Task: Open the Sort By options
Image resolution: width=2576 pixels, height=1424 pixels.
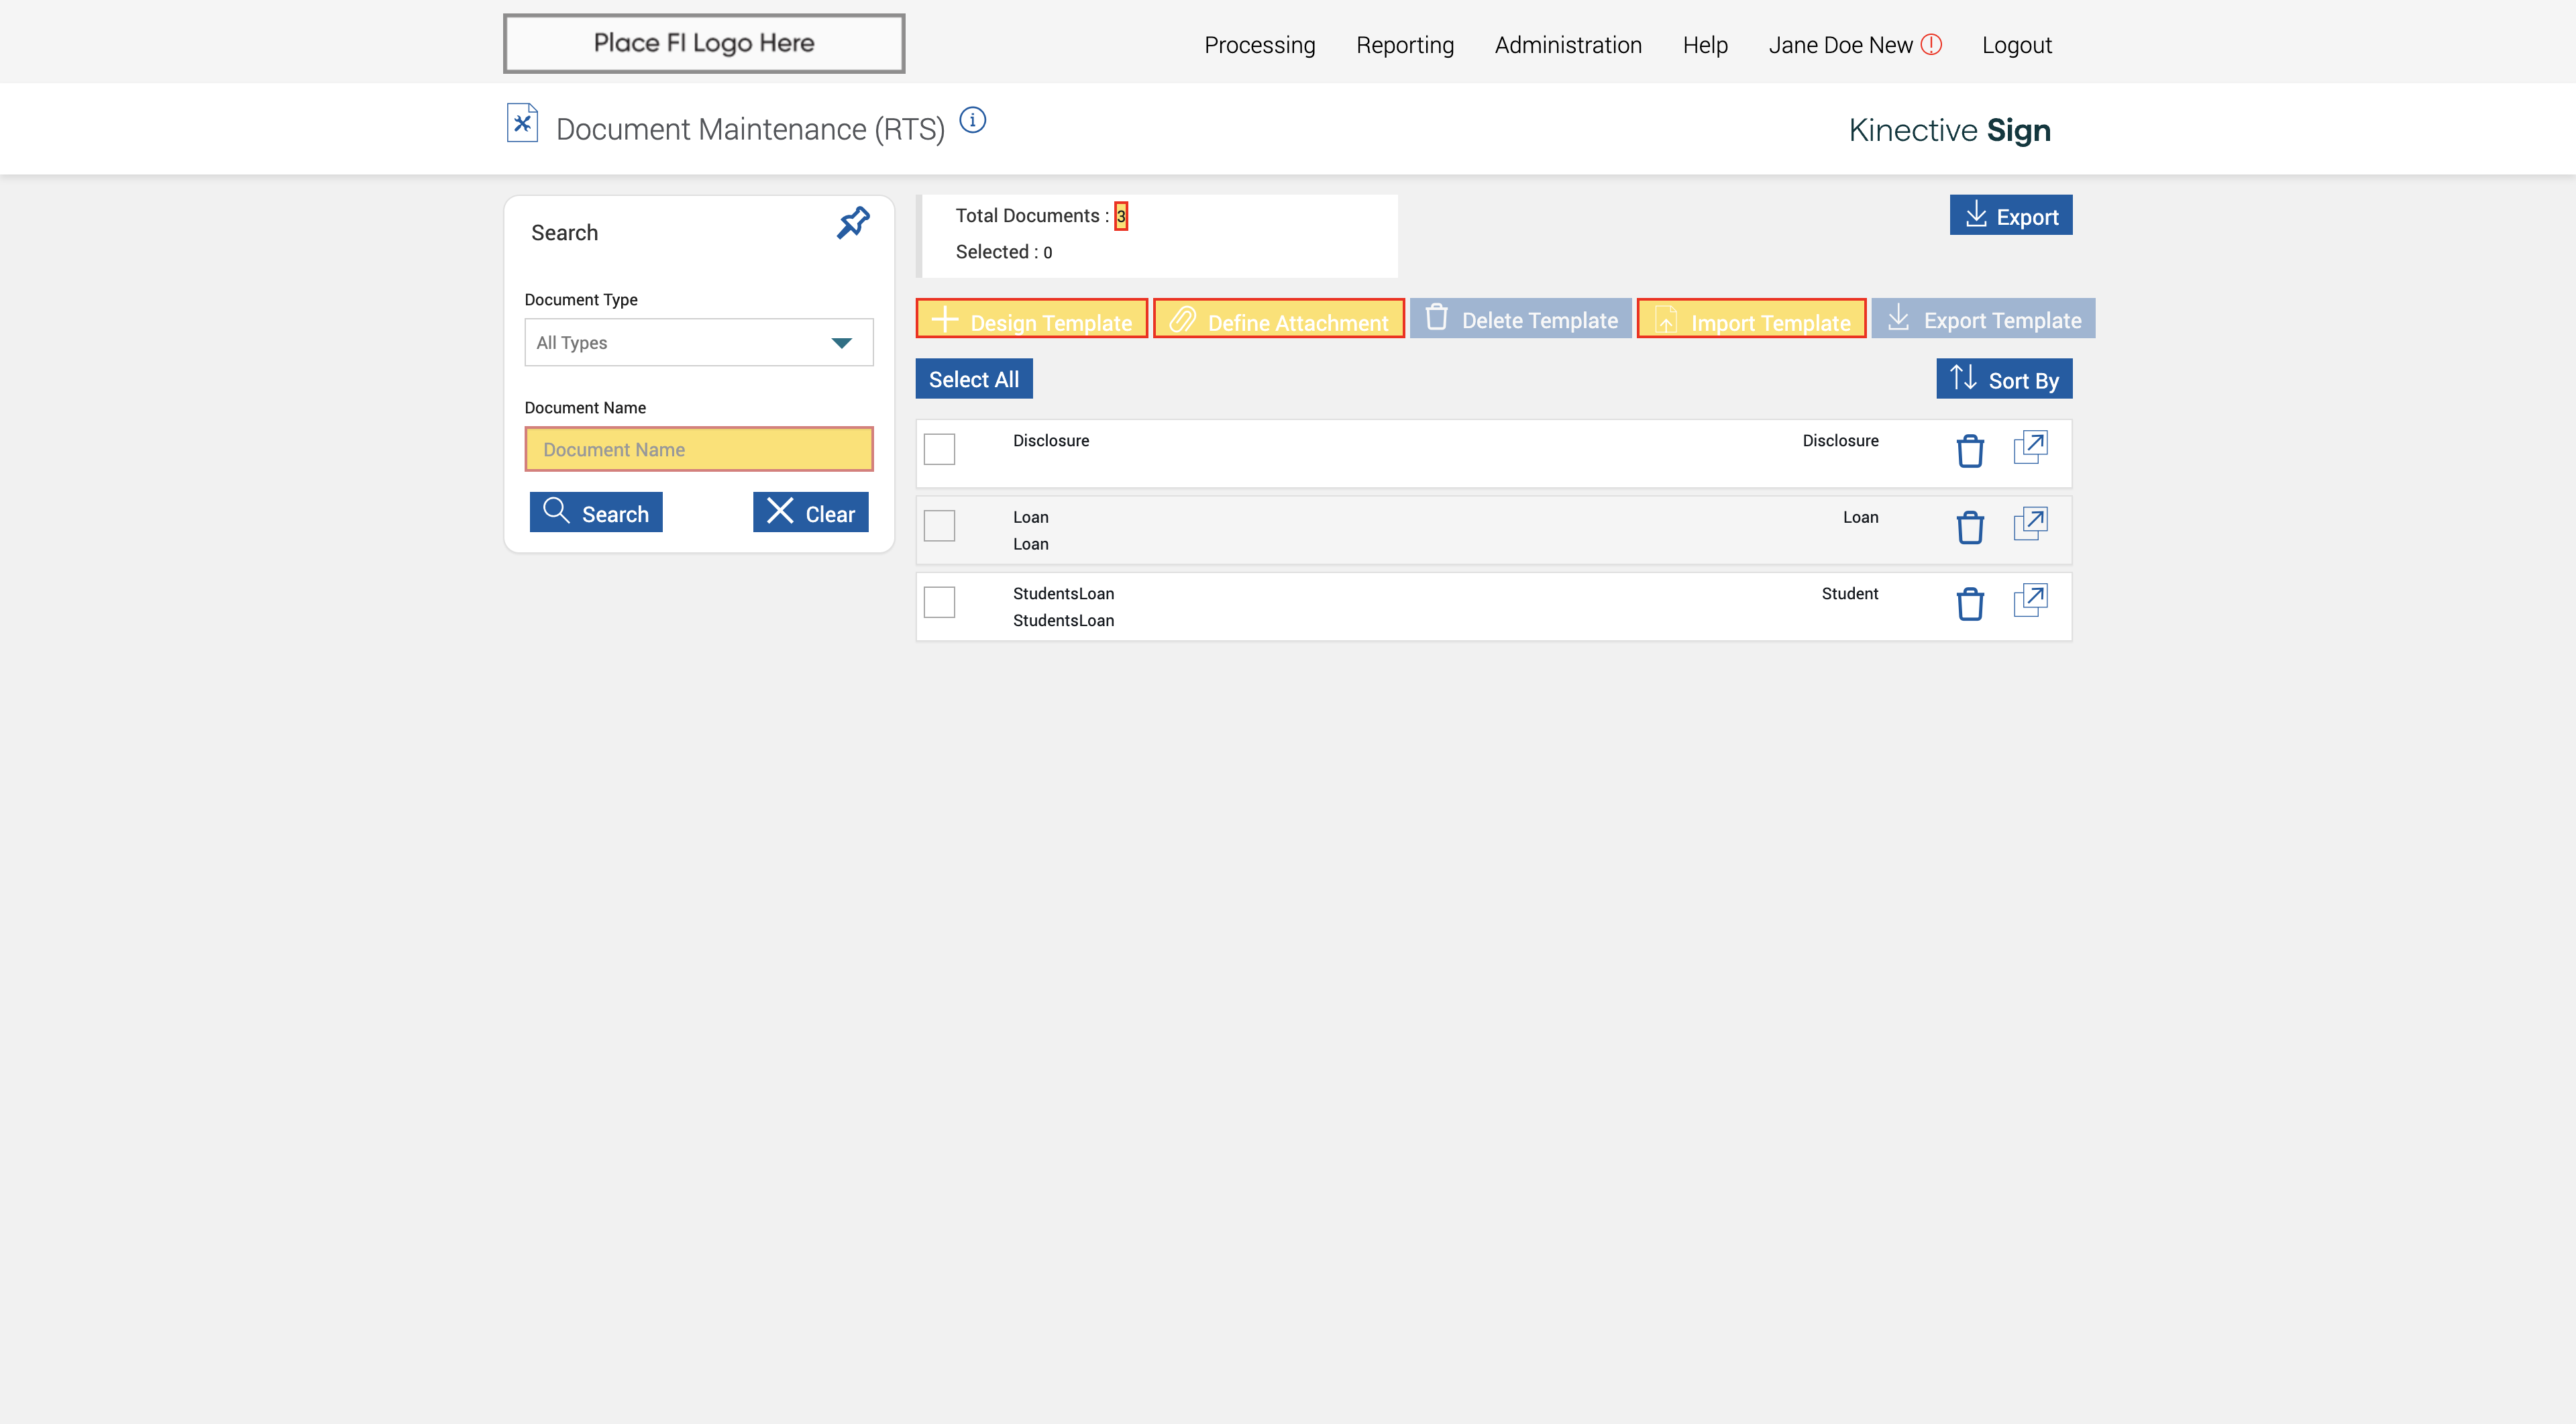Action: [2003, 379]
